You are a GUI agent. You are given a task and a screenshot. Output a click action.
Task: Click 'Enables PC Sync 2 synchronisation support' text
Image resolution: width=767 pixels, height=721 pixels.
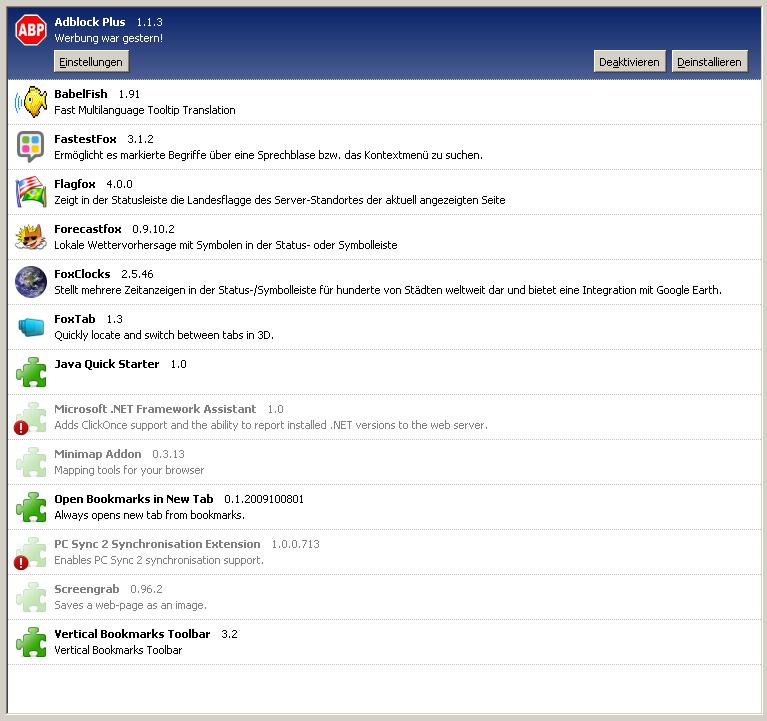pyautogui.click(x=159, y=560)
